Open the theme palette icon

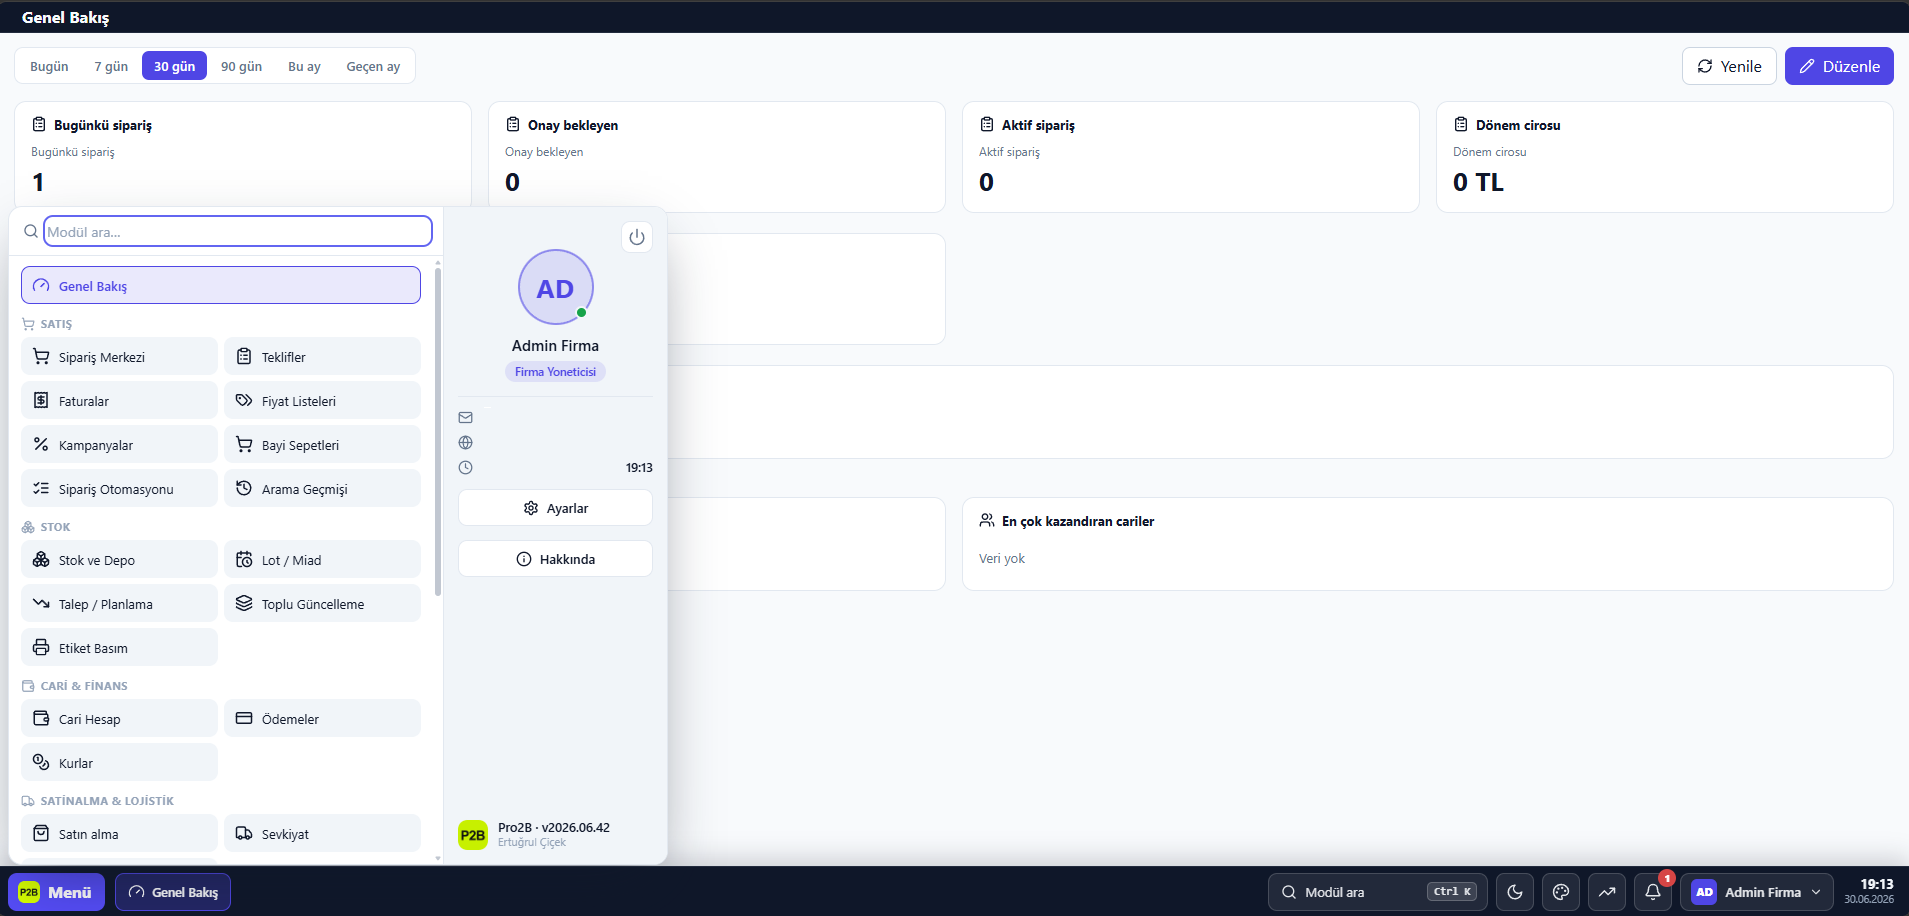[x=1561, y=892]
